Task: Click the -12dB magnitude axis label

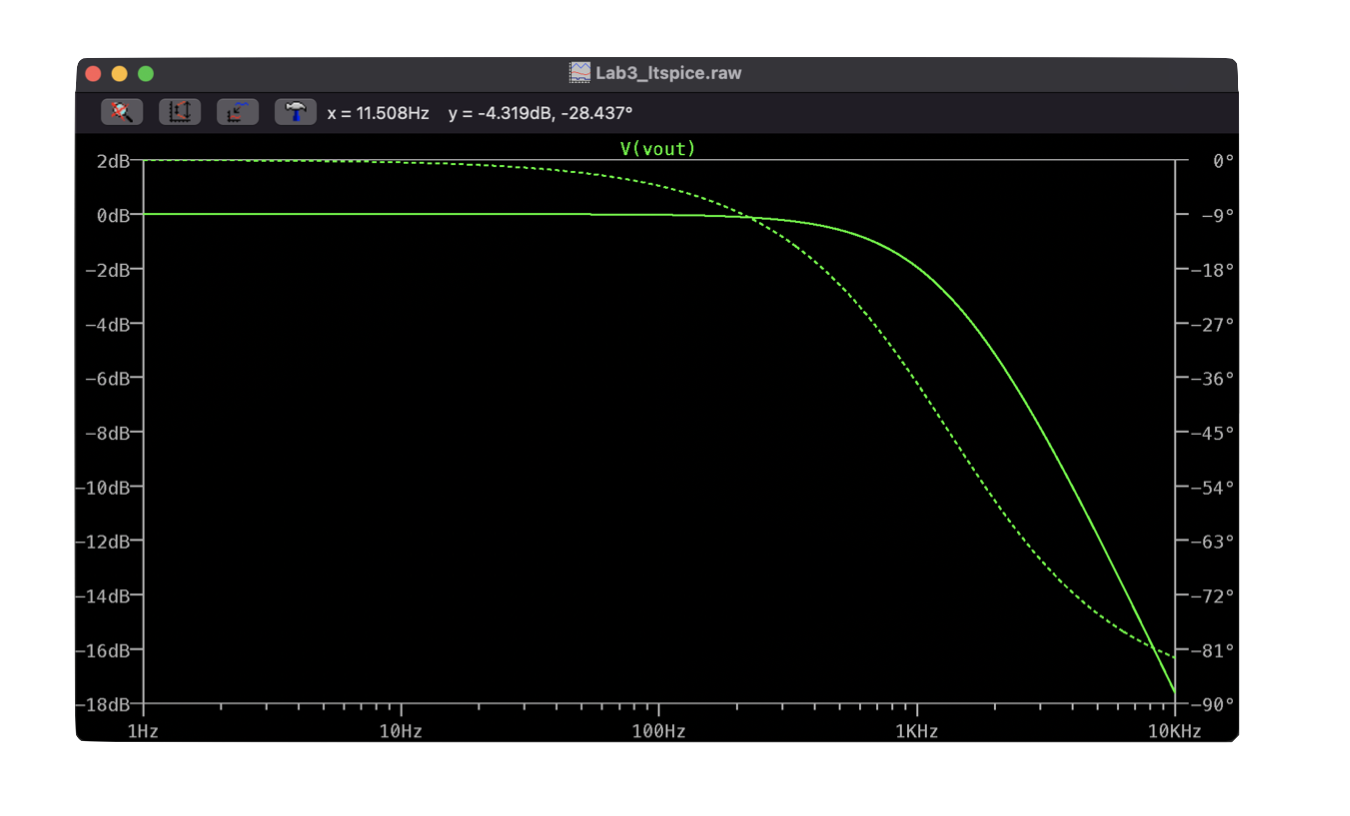Action: pyautogui.click(x=104, y=541)
